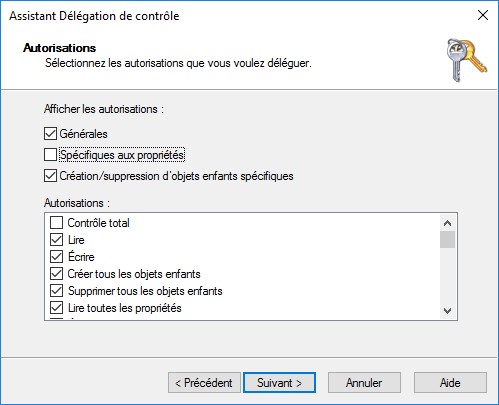The width and height of the screenshot is (499, 405).
Task: Enable Spécifiques aux propriétés checkbox
Action: point(50,155)
